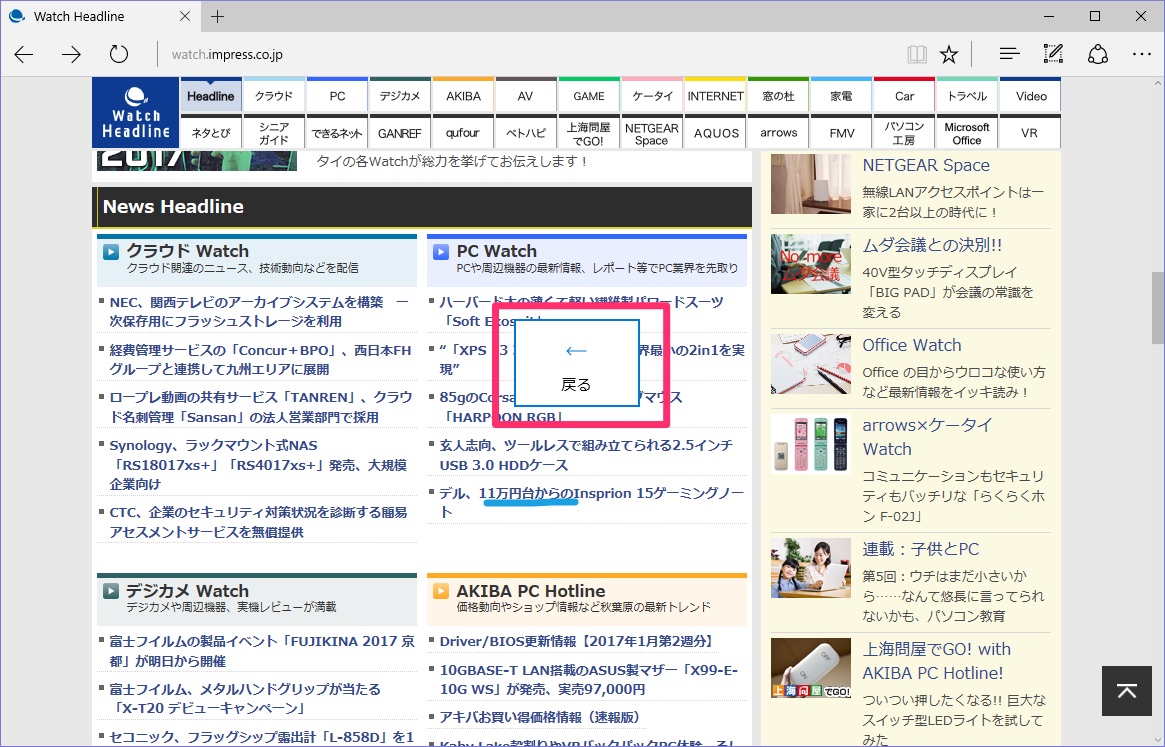Image resolution: width=1165 pixels, height=747 pixels.
Task: Click the 上海問屋でGO sidebar thumbnail
Action: coord(811,668)
